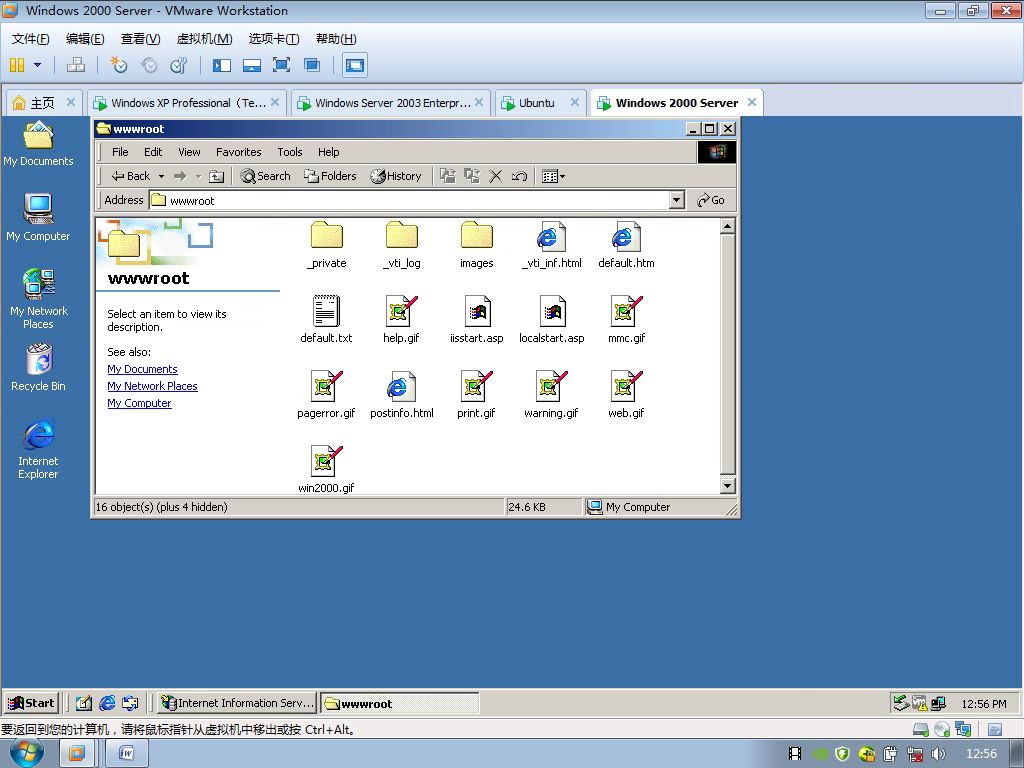Click Copy To toolbar icon in wwwroot
Screen dimensions: 1024x768
(x=472, y=176)
